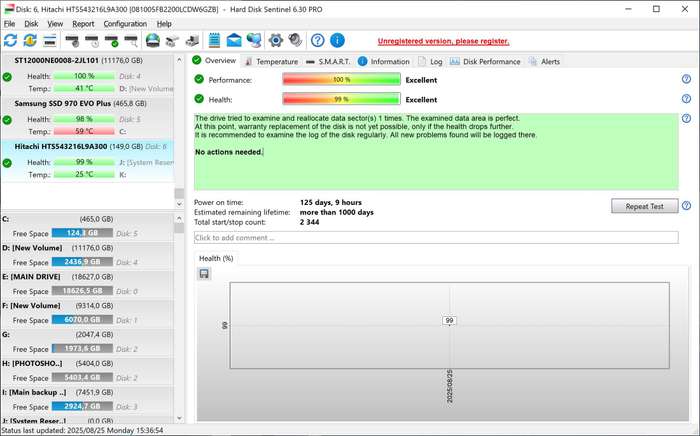
Task: Open help with the question mark icon
Action: pyautogui.click(x=317, y=40)
